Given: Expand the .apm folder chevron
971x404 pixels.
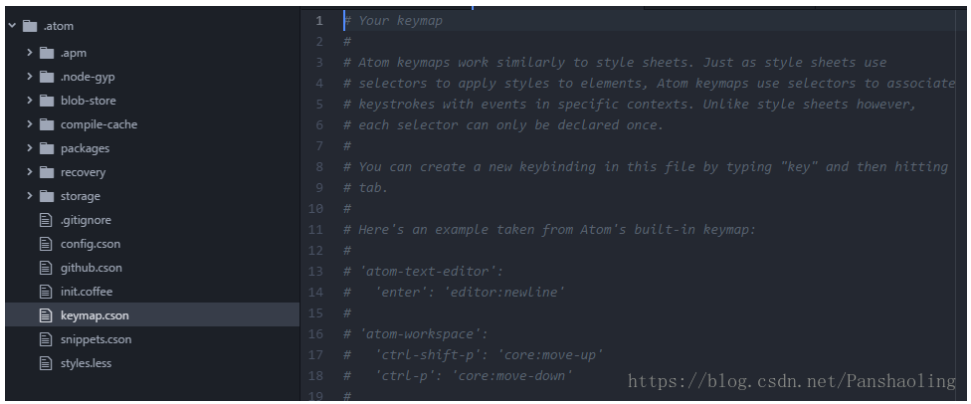Looking at the screenshot, I should coord(29,53).
